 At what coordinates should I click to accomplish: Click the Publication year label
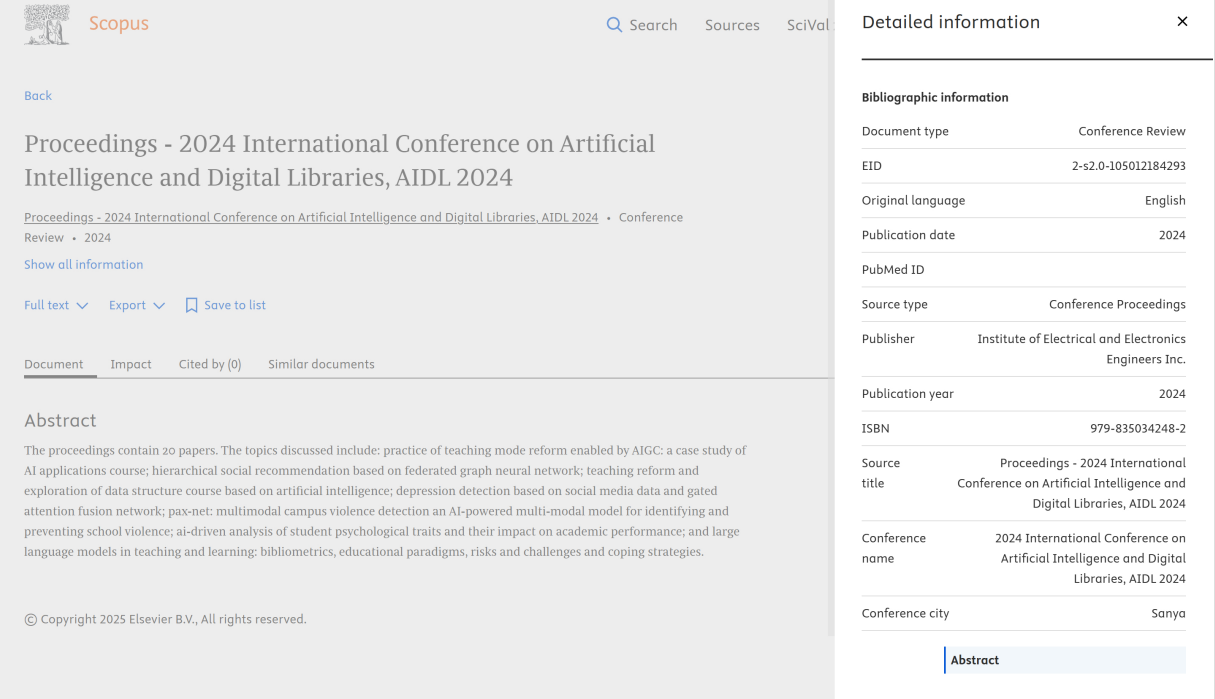[908, 394]
